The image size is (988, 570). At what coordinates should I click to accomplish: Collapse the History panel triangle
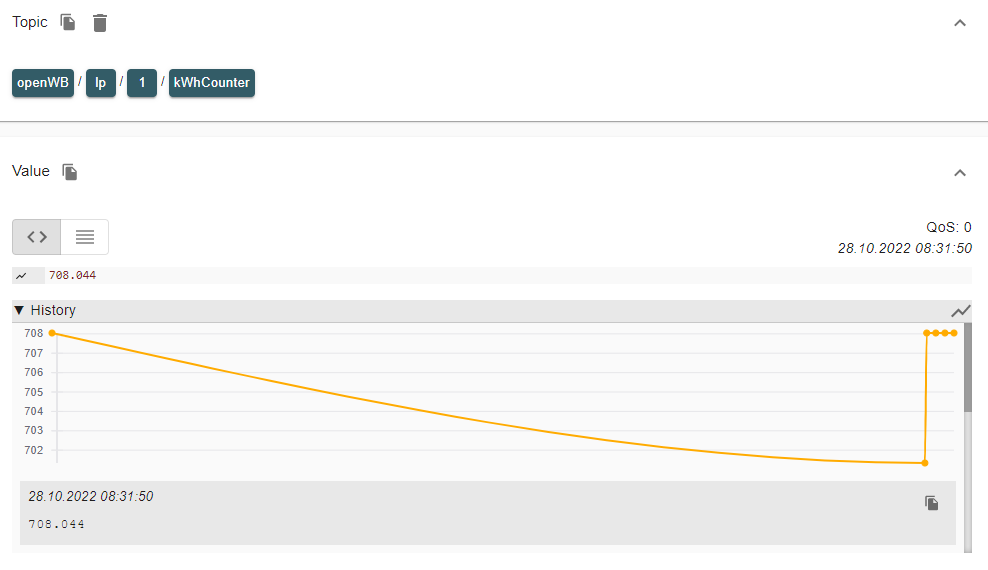tap(19, 311)
